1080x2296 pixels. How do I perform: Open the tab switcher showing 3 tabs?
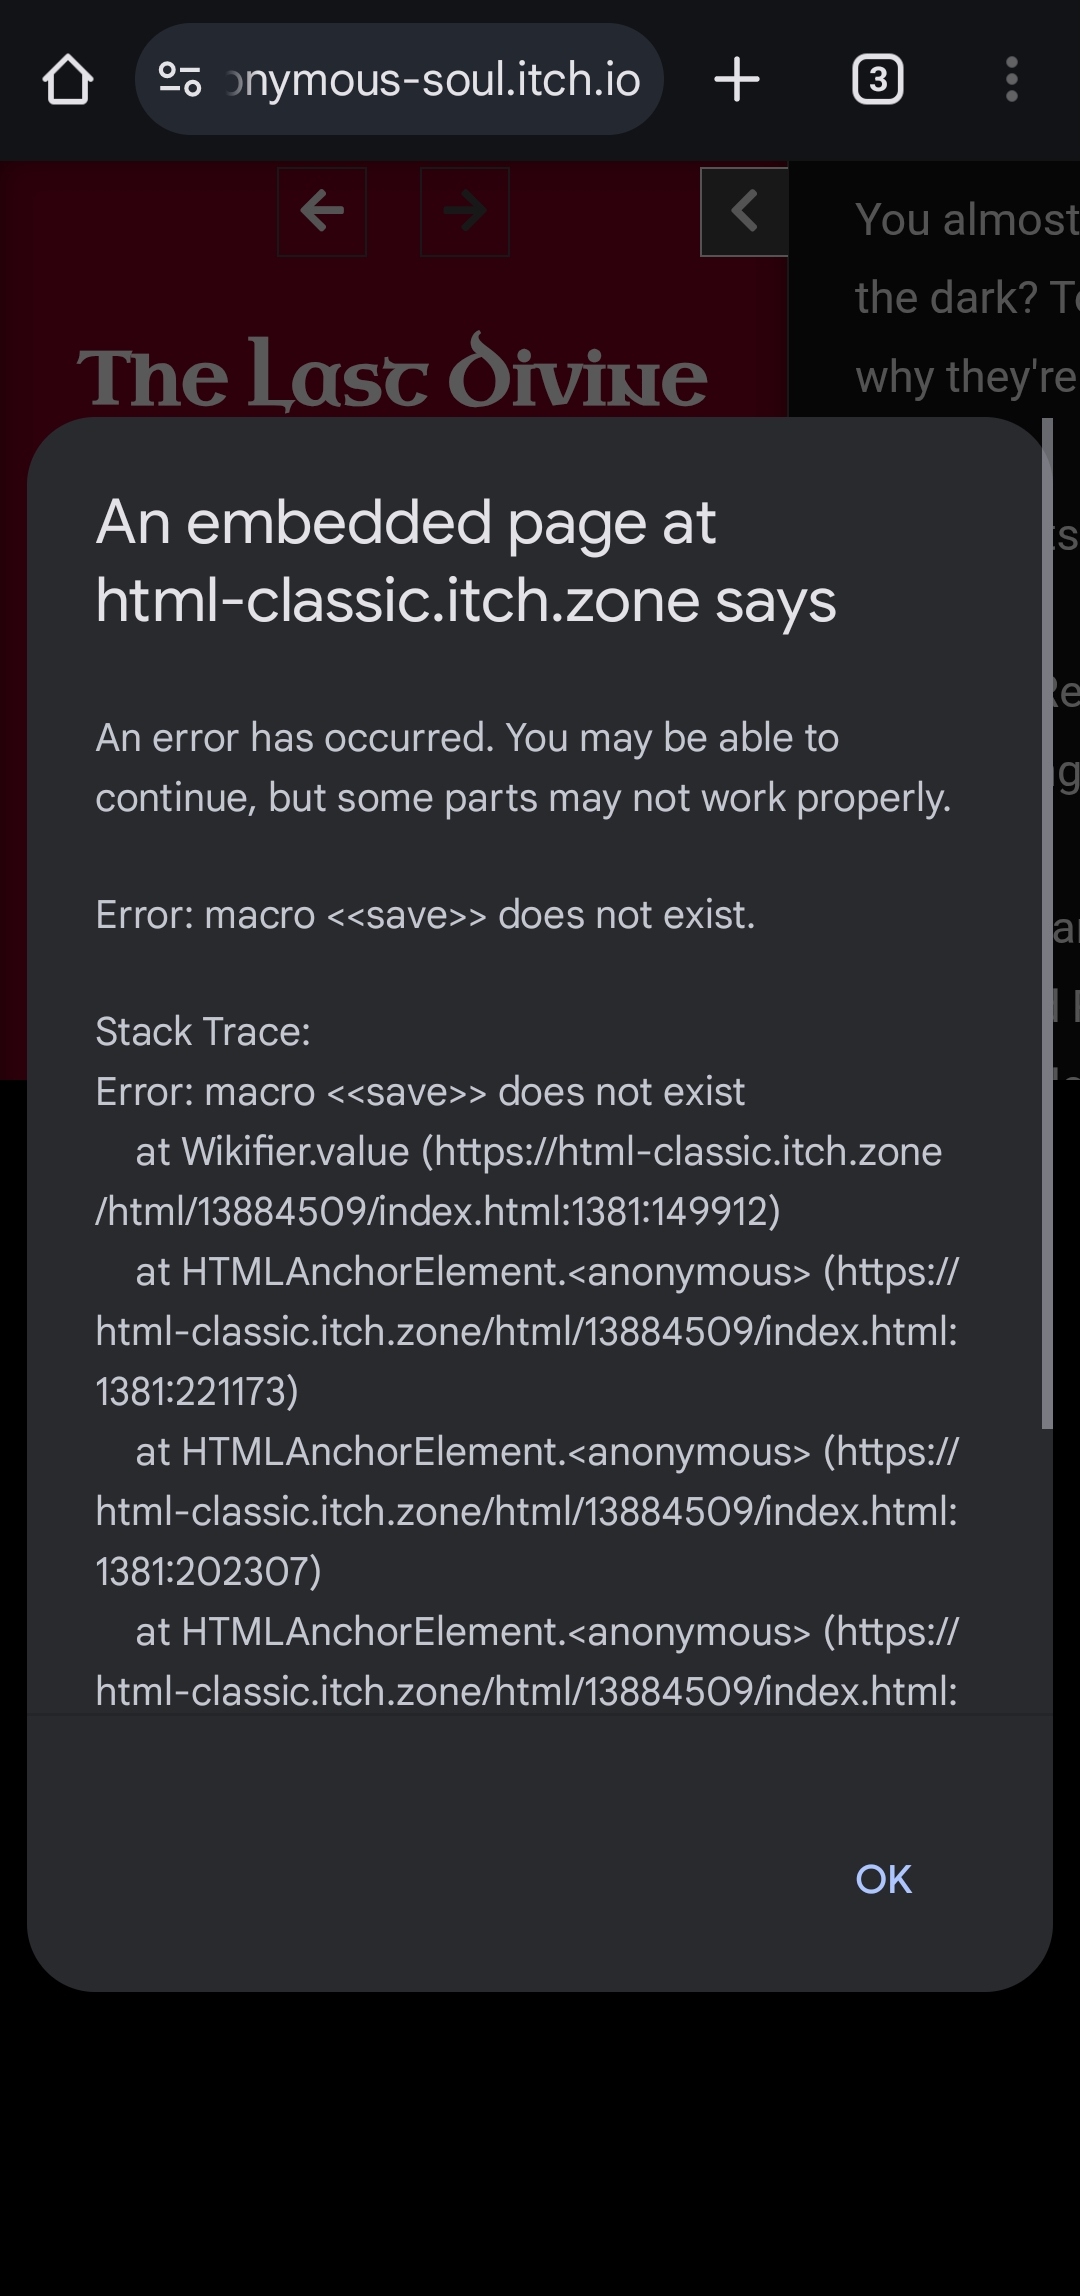(877, 80)
